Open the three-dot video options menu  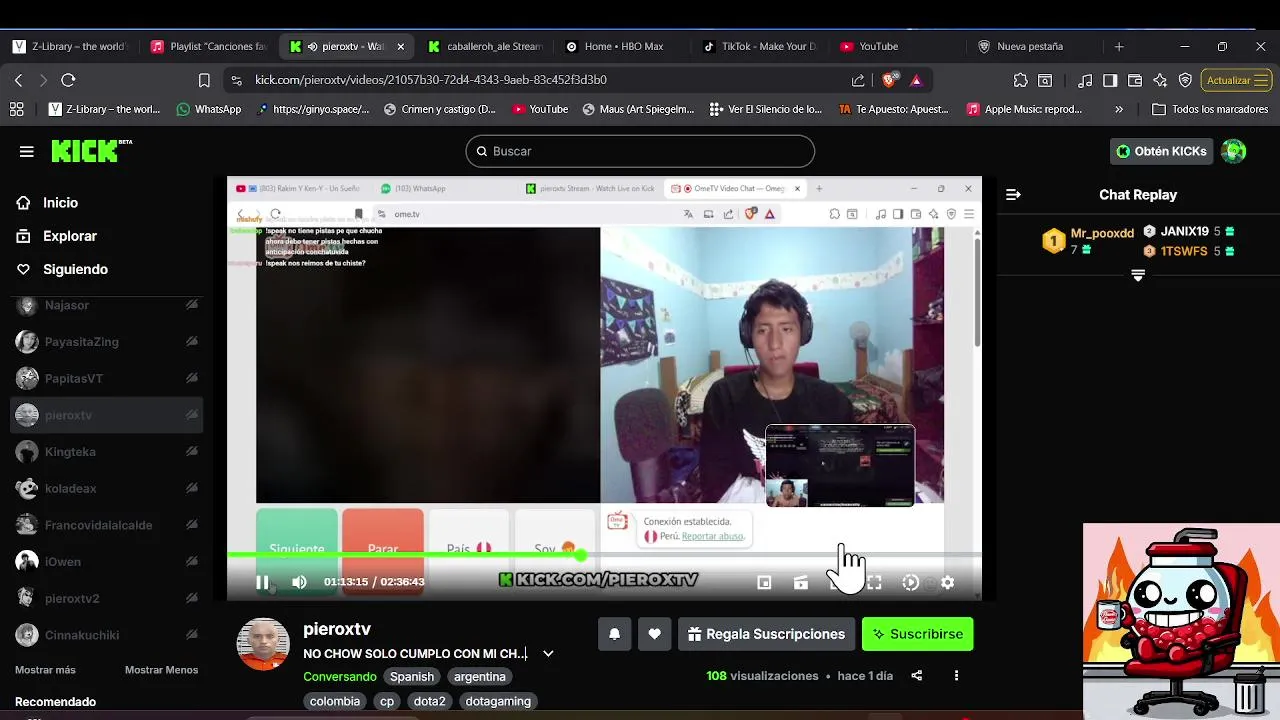coord(956,676)
